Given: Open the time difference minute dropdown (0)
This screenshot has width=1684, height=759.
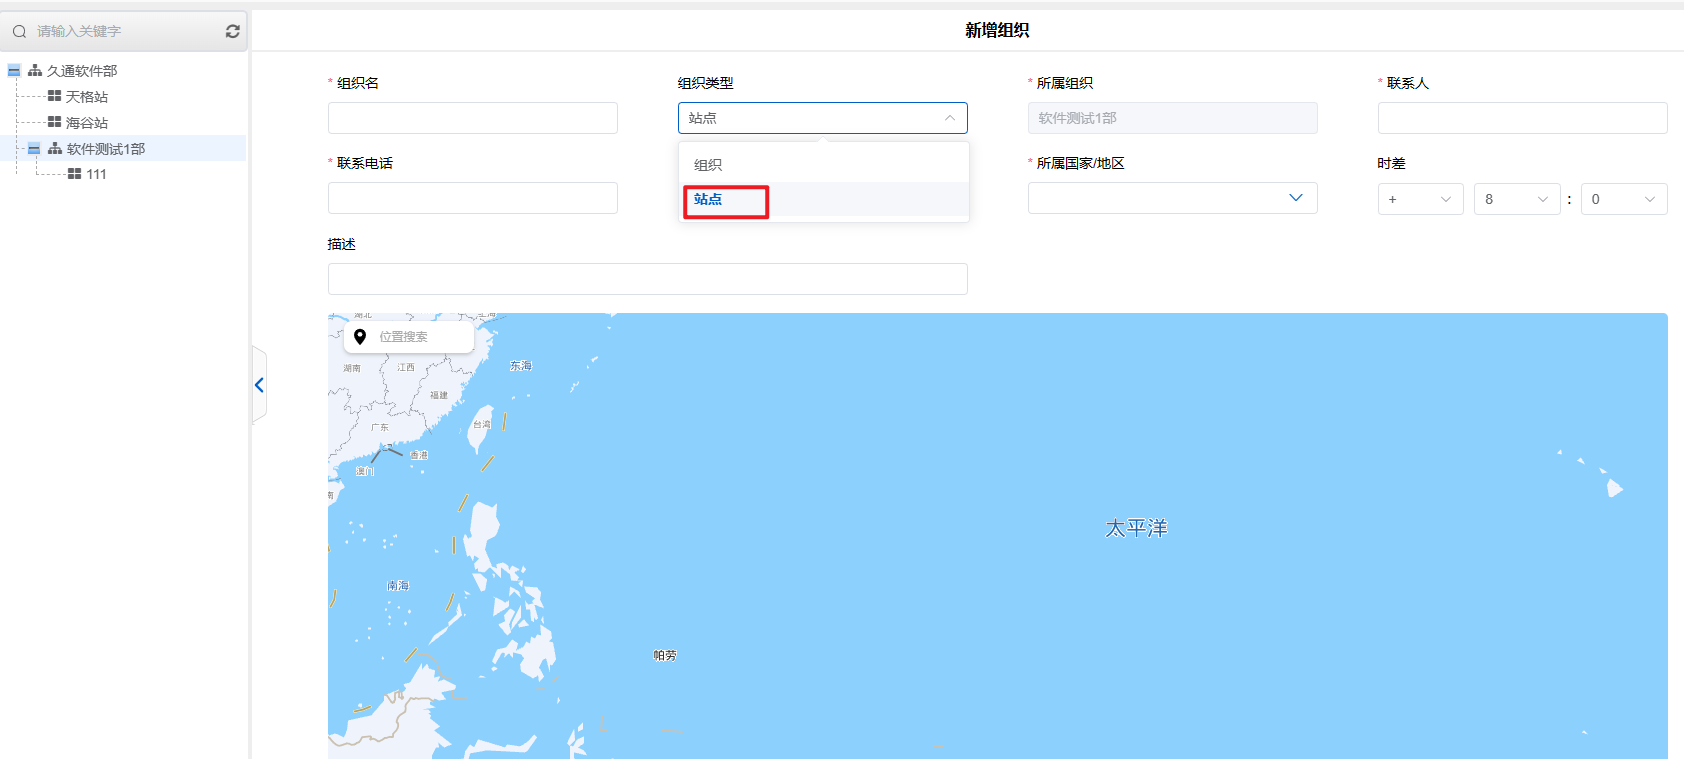Looking at the screenshot, I should [x=1624, y=199].
